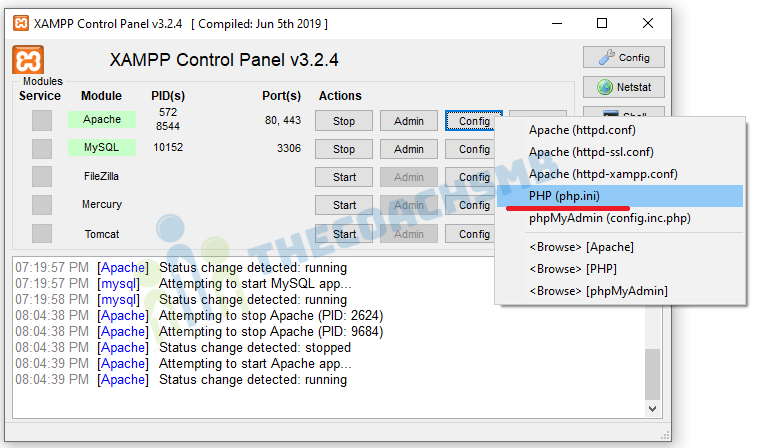Select Apache (httpd.conf) menu entry
The width and height of the screenshot is (758, 448).
click(x=620, y=130)
